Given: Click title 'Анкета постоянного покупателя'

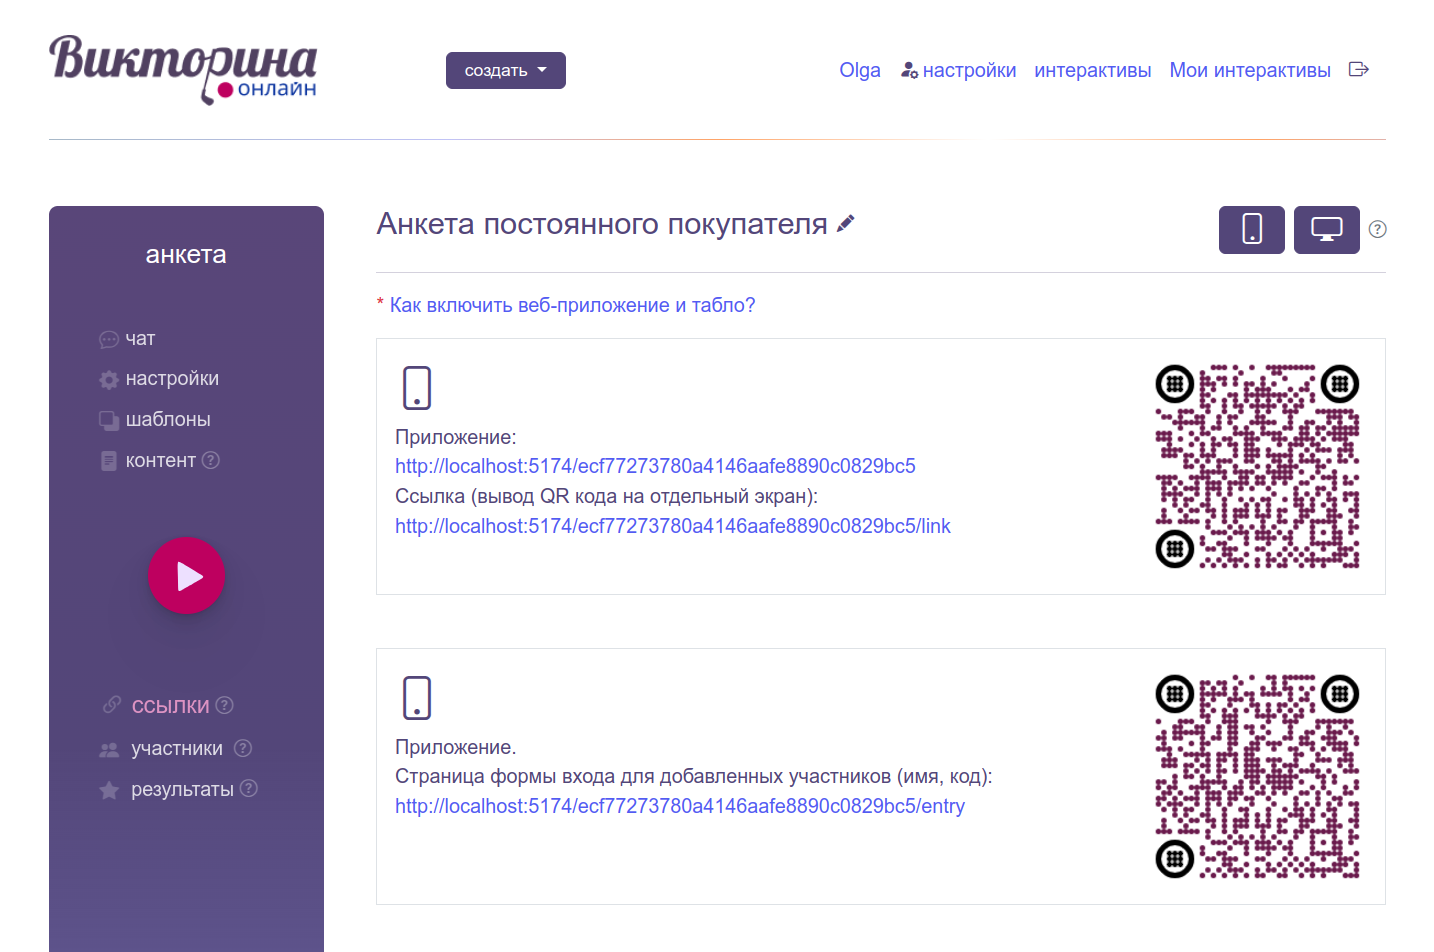Looking at the screenshot, I should [x=602, y=224].
